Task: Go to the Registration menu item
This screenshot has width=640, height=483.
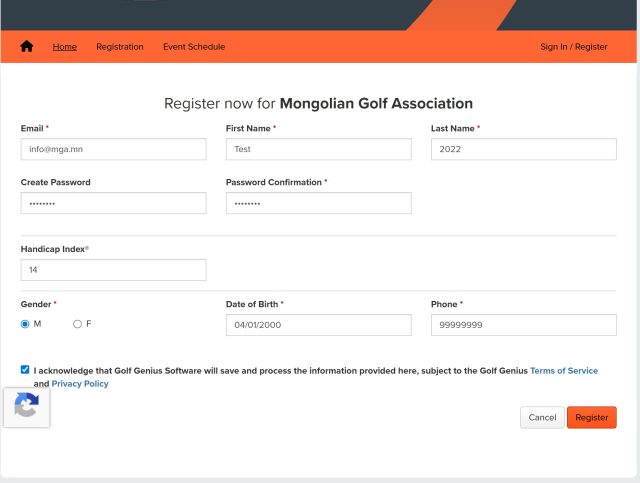Action: tap(120, 47)
